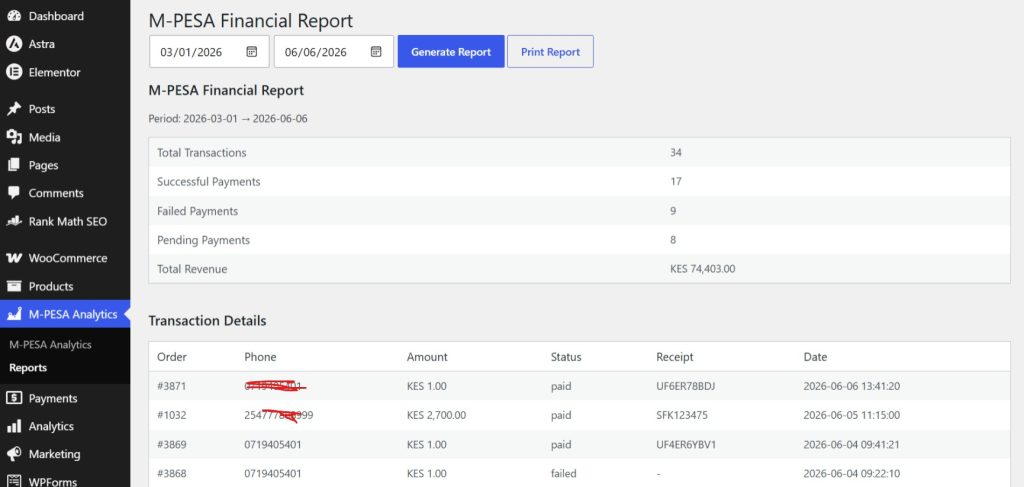1024x487 pixels.
Task: Open the Dashboard menu
Action: point(56,16)
